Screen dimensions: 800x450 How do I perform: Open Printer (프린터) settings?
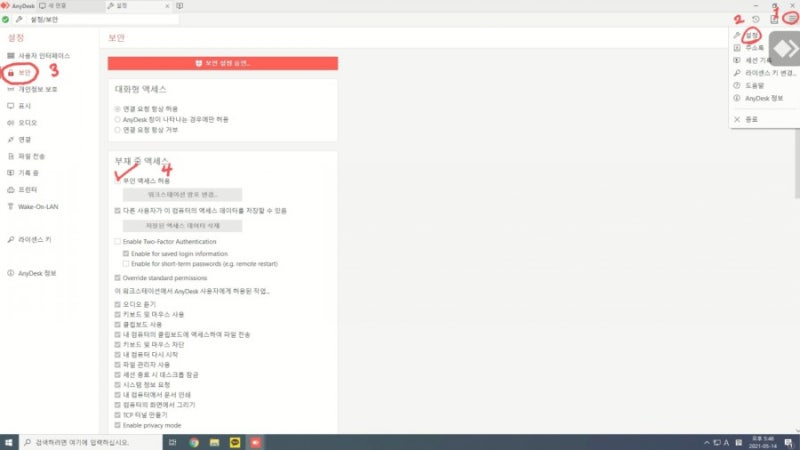tap(22, 190)
